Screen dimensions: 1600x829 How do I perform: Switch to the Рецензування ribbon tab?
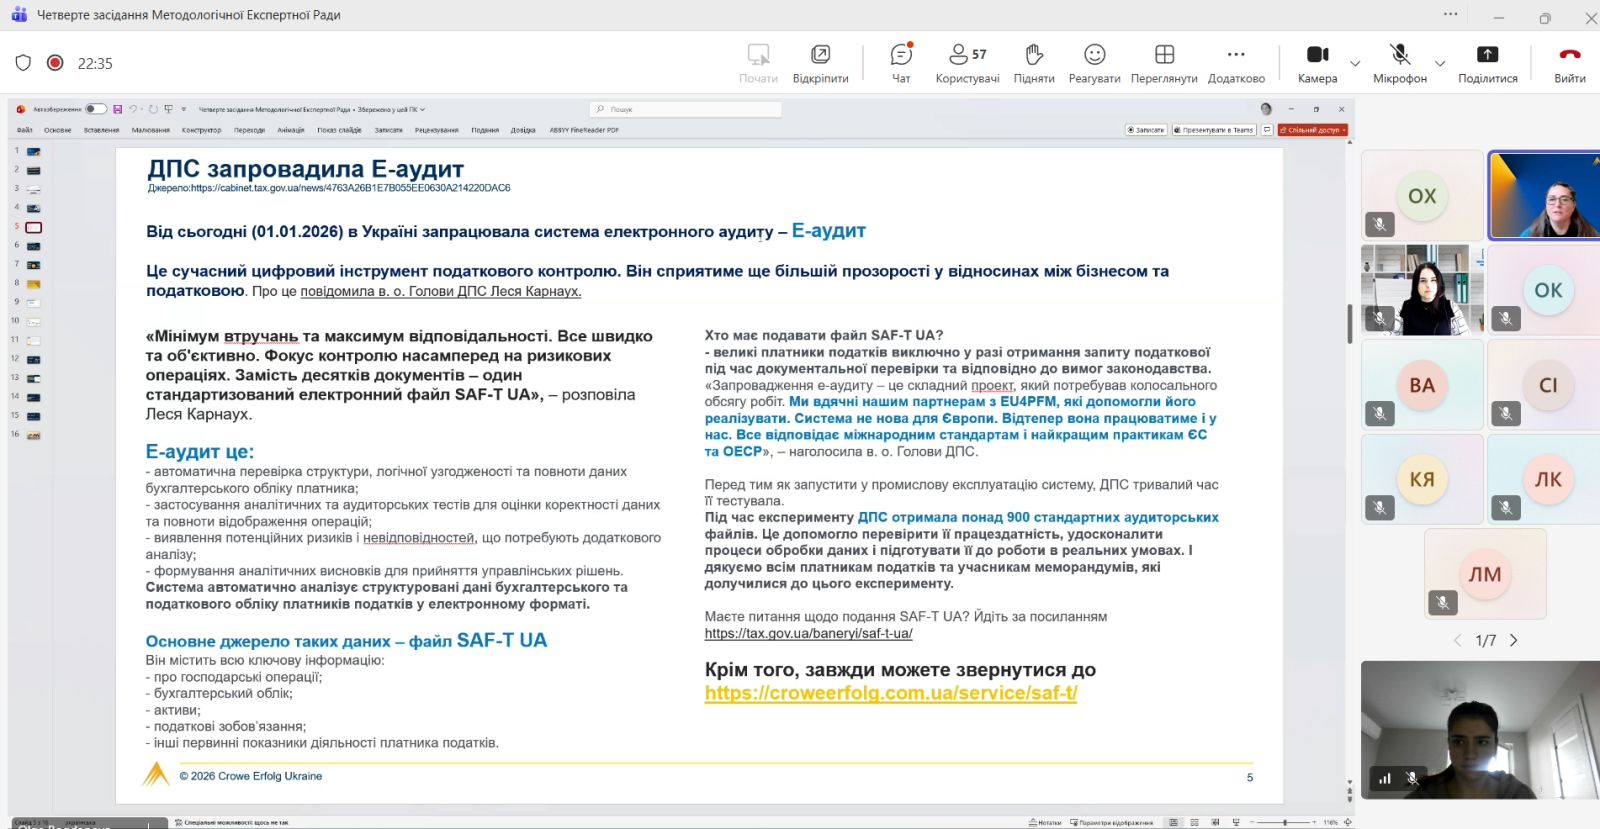coord(437,130)
